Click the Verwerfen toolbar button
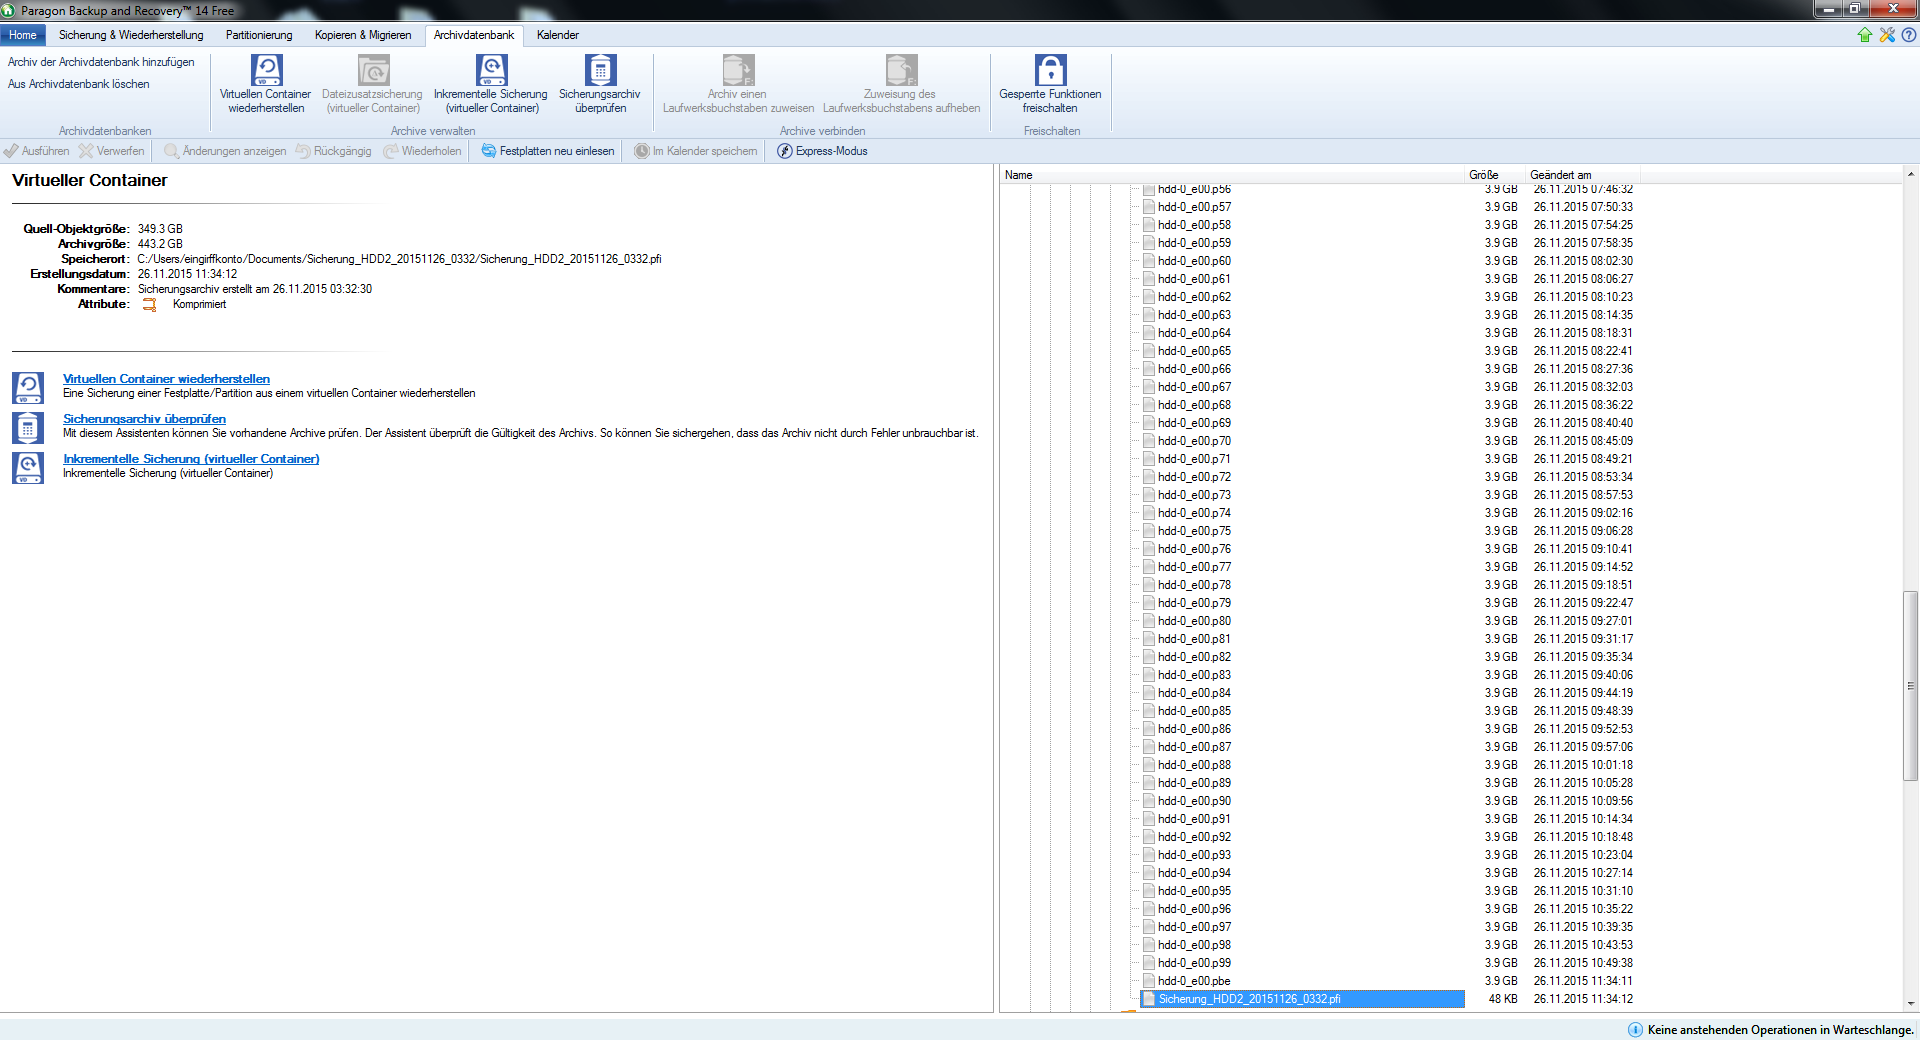The width and height of the screenshot is (1920, 1040). pyautogui.click(x=112, y=151)
